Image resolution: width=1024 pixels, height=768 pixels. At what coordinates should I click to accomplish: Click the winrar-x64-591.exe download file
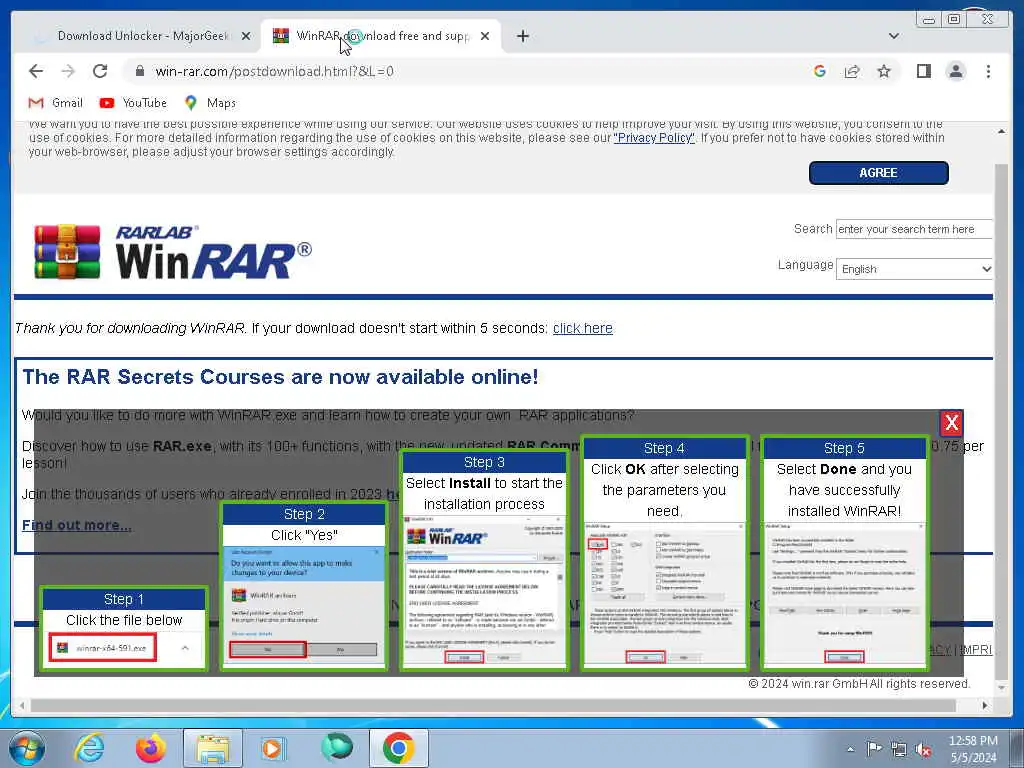tap(103, 648)
